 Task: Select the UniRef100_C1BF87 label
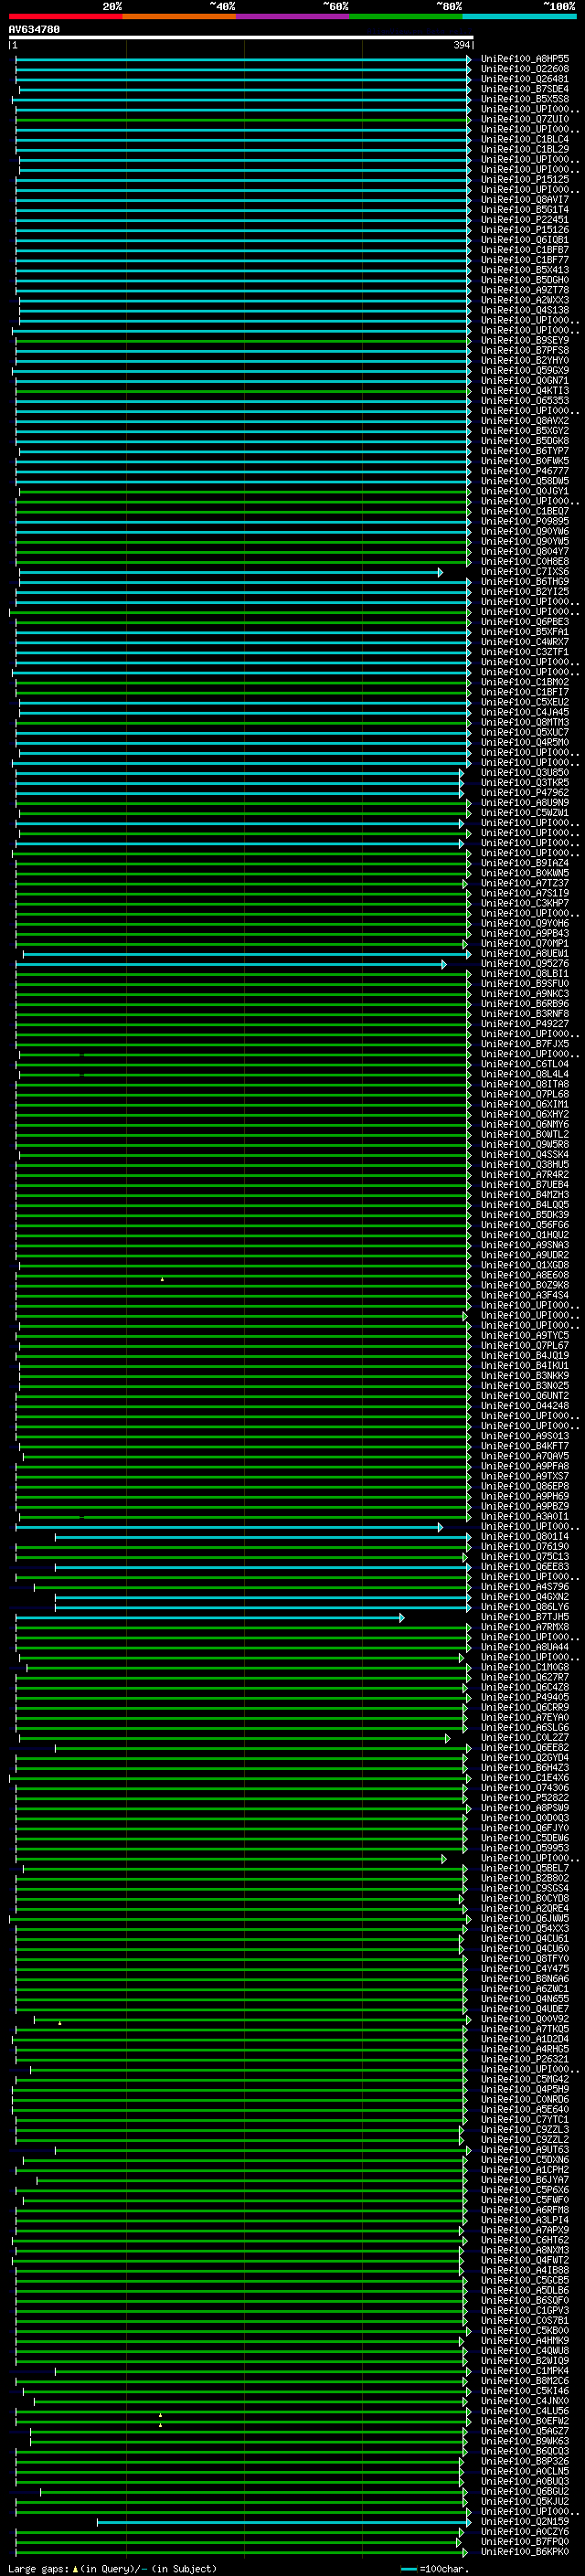pos(524,250)
